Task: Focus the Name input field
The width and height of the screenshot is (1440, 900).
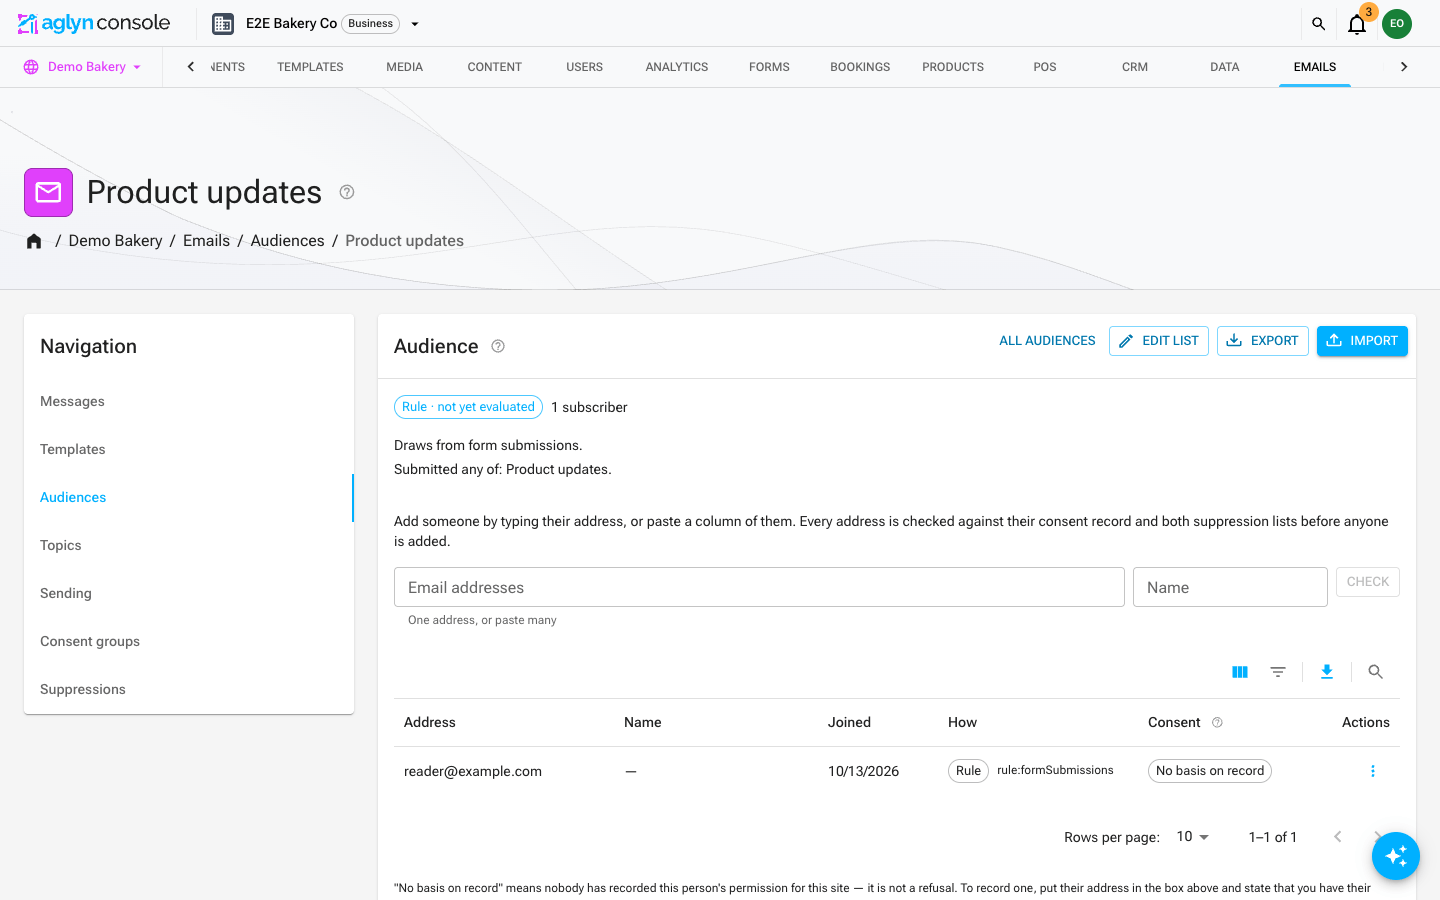Action: click(1230, 587)
